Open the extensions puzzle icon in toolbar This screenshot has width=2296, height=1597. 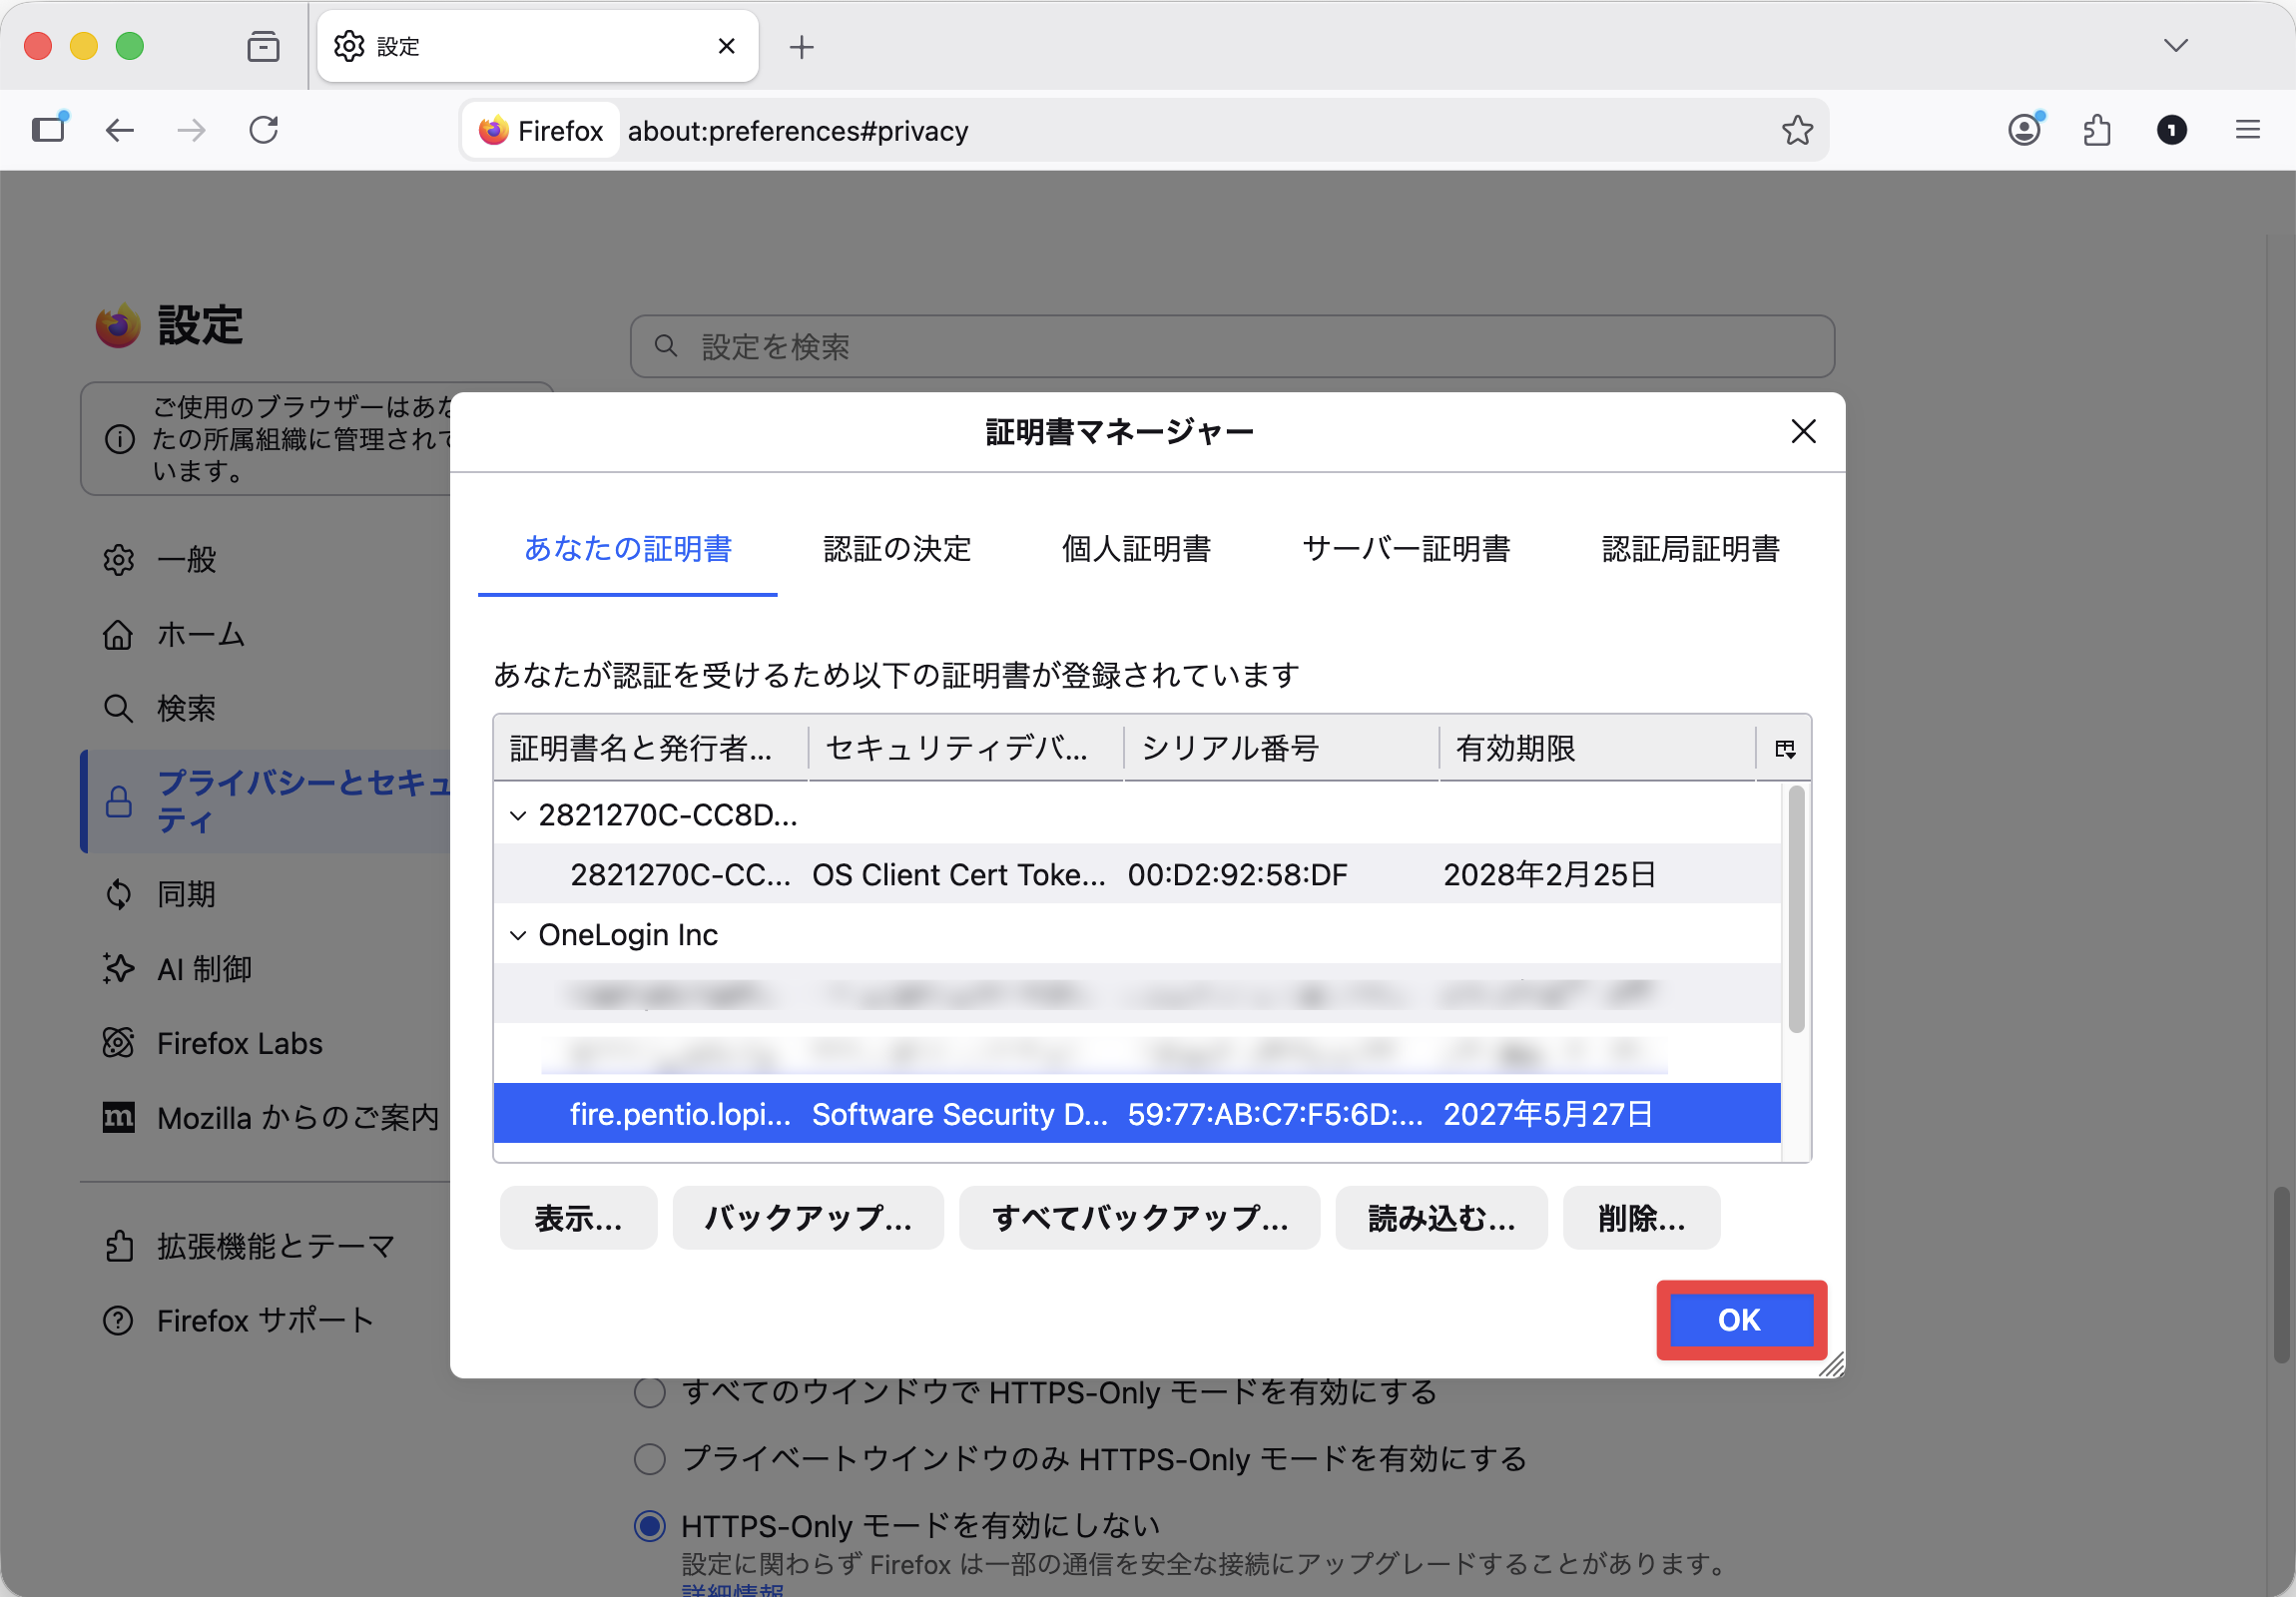coord(2098,130)
